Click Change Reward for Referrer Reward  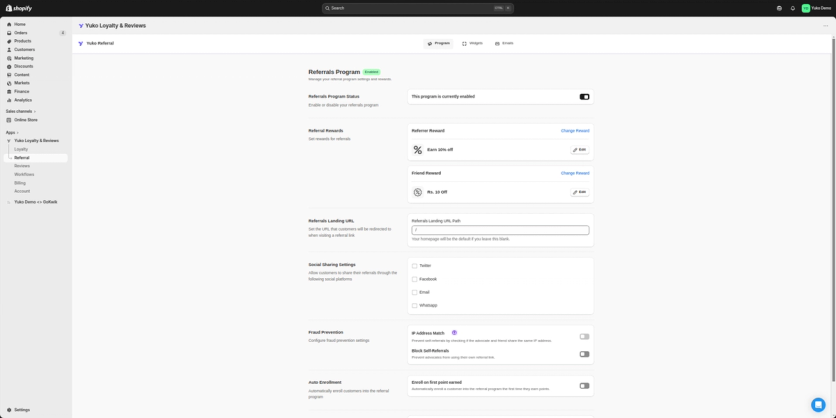click(x=575, y=131)
